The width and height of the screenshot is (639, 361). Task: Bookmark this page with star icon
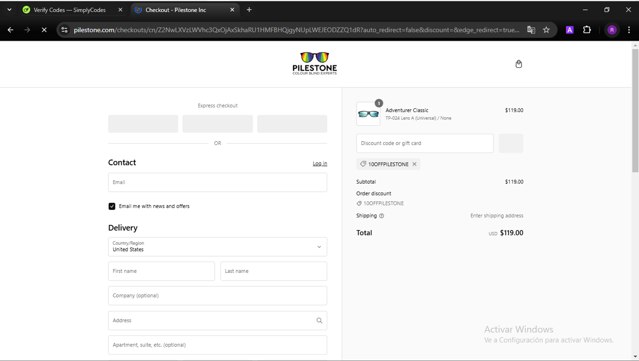(546, 30)
